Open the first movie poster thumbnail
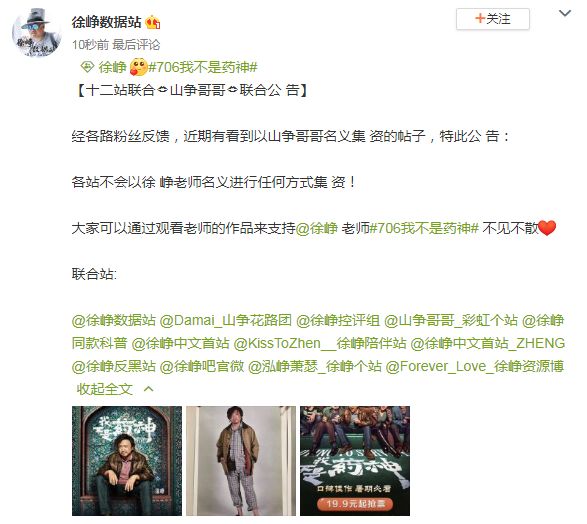Screen dimensions: 587x524 [127, 461]
